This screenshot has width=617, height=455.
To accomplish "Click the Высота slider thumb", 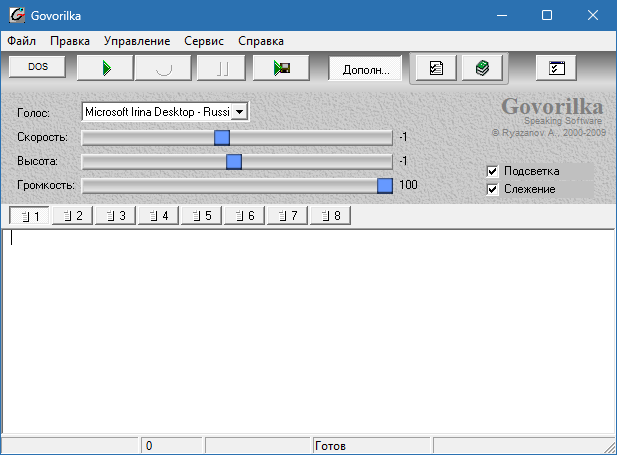I will coord(234,162).
